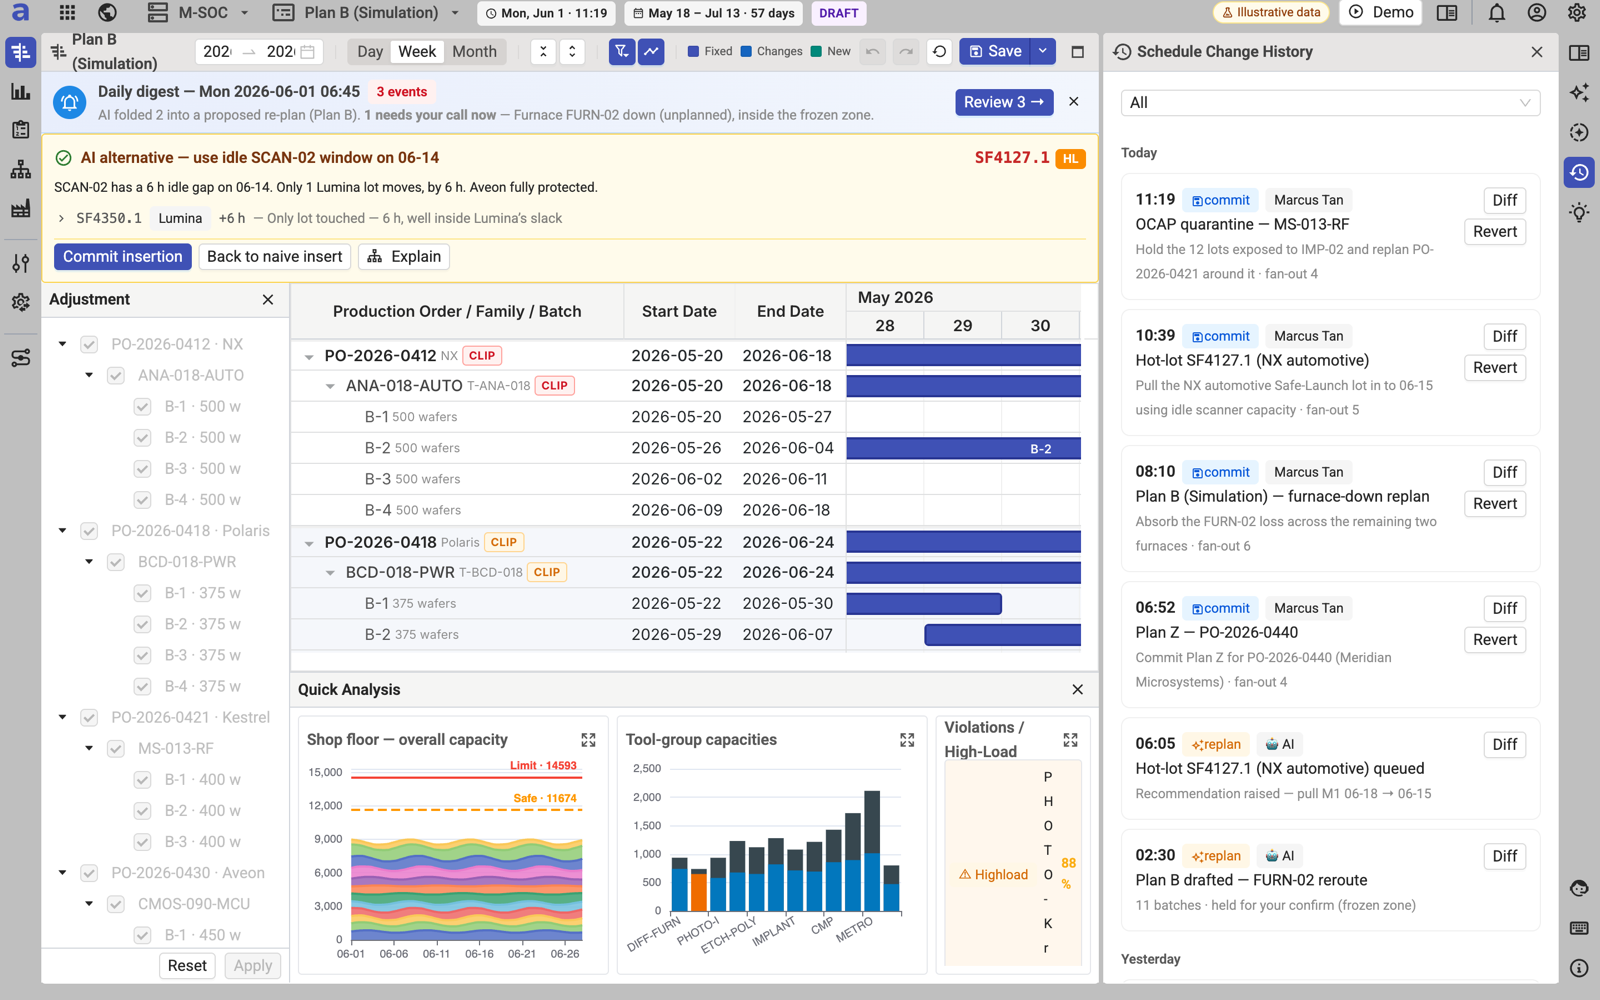Open the All filter dropdown in Change History
This screenshot has height=1000, width=1600.
coord(1330,103)
